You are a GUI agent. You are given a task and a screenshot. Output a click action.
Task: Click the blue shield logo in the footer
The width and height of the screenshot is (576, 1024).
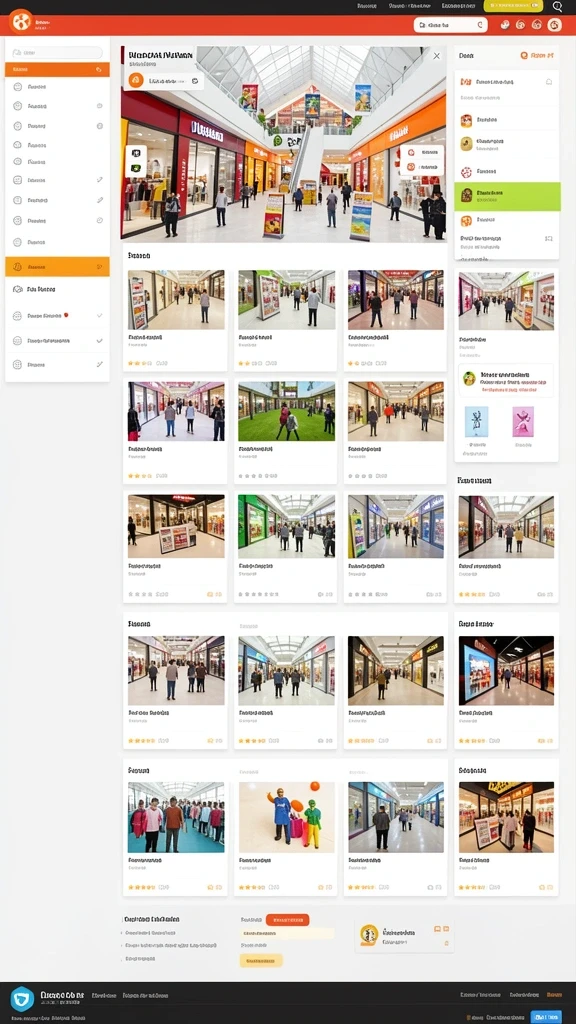point(22,999)
